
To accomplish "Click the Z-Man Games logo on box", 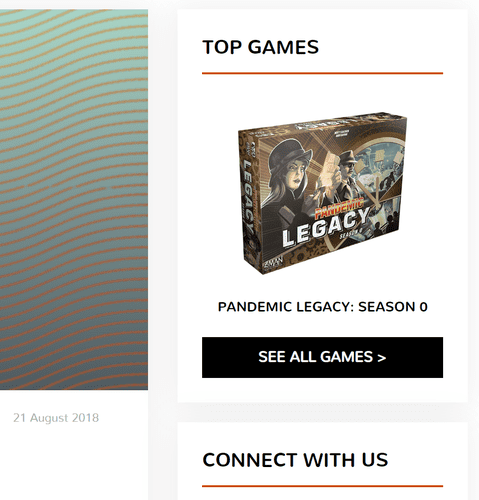I will click(x=274, y=260).
